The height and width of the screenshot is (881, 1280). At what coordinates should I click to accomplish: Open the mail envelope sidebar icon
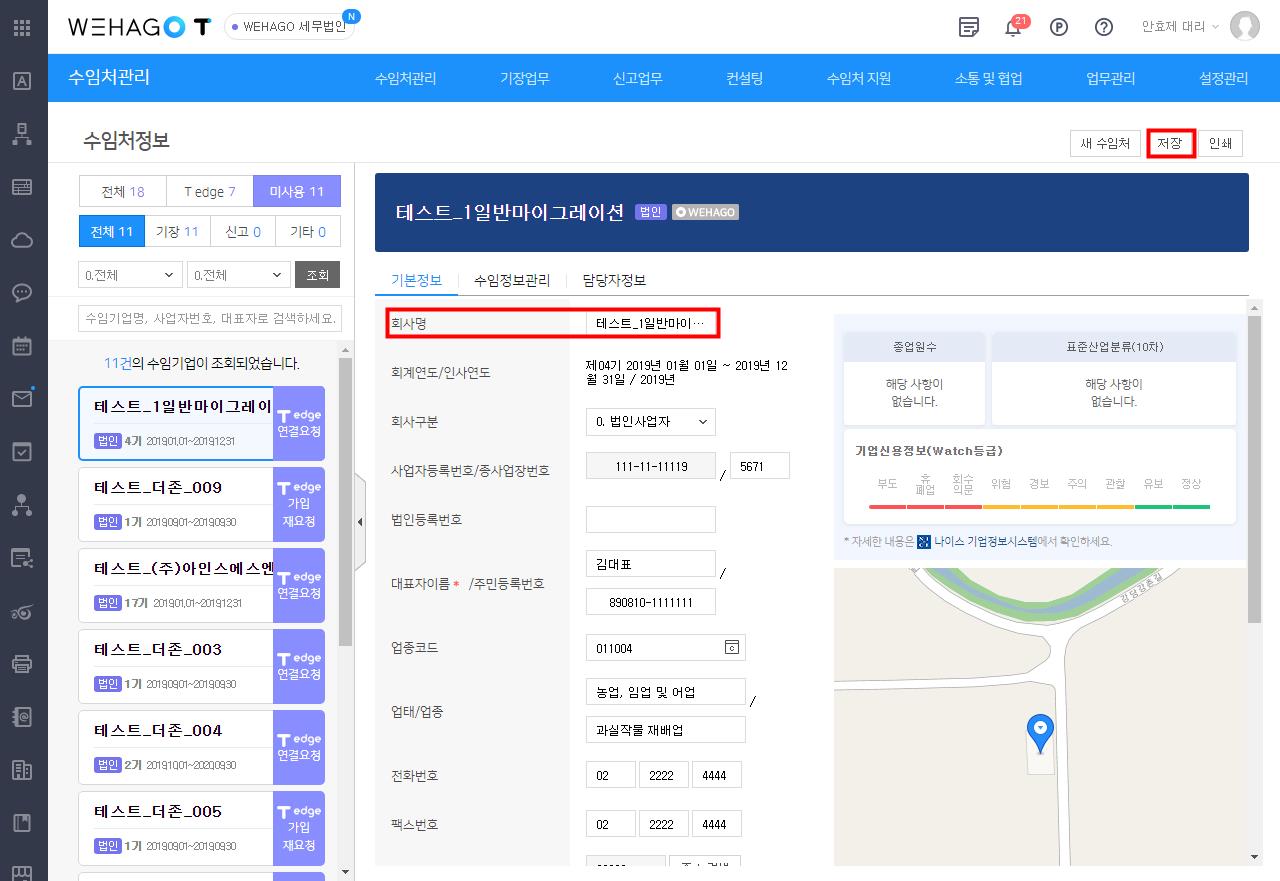[22, 399]
